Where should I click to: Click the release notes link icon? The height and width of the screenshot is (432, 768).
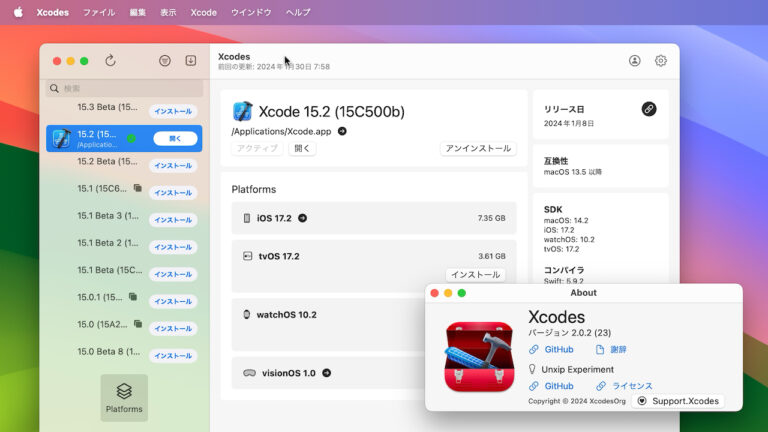pyautogui.click(x=648, y=109)
